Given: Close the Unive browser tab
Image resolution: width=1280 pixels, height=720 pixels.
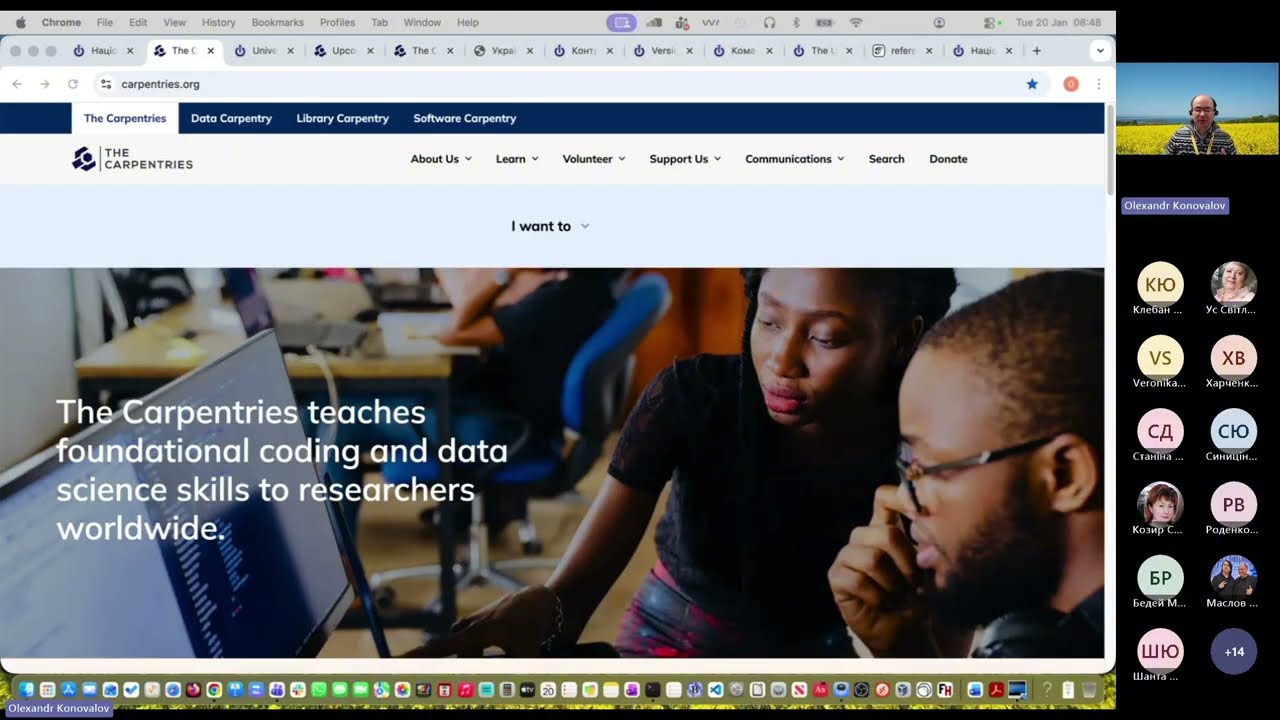Looking at the screenshot, I should (290, 50).
